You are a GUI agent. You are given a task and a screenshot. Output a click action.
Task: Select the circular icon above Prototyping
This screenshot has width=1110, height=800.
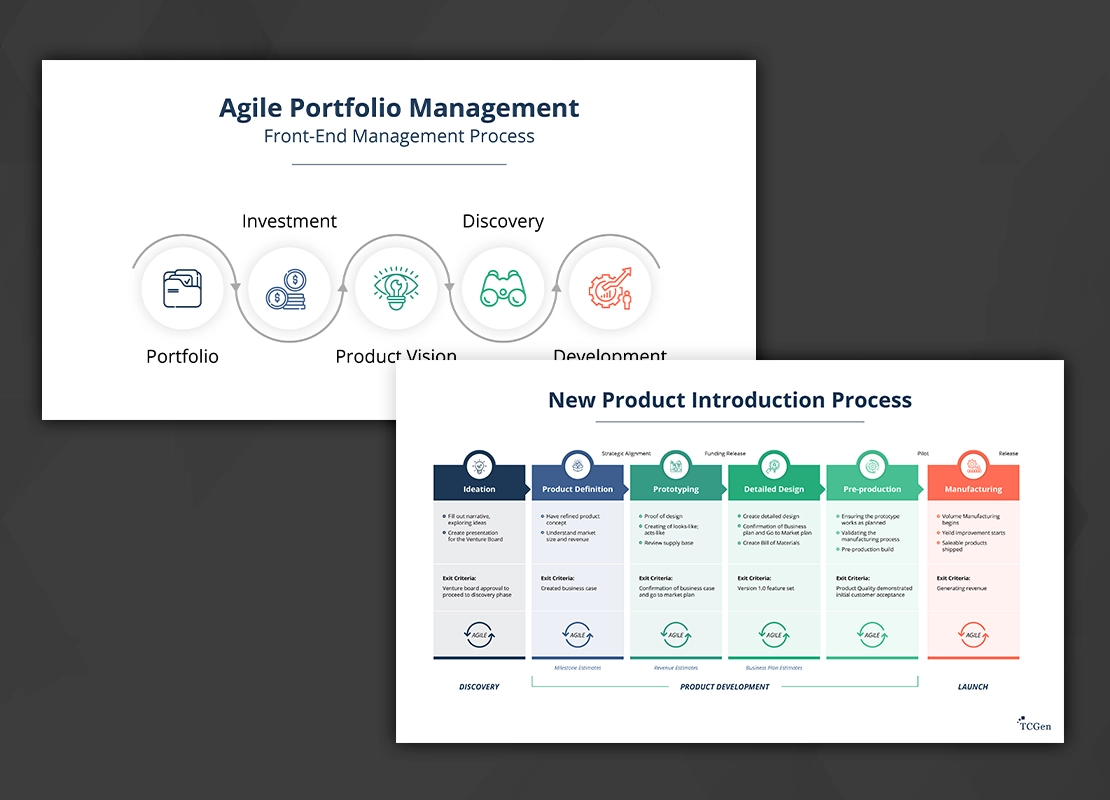coord(676,466)
